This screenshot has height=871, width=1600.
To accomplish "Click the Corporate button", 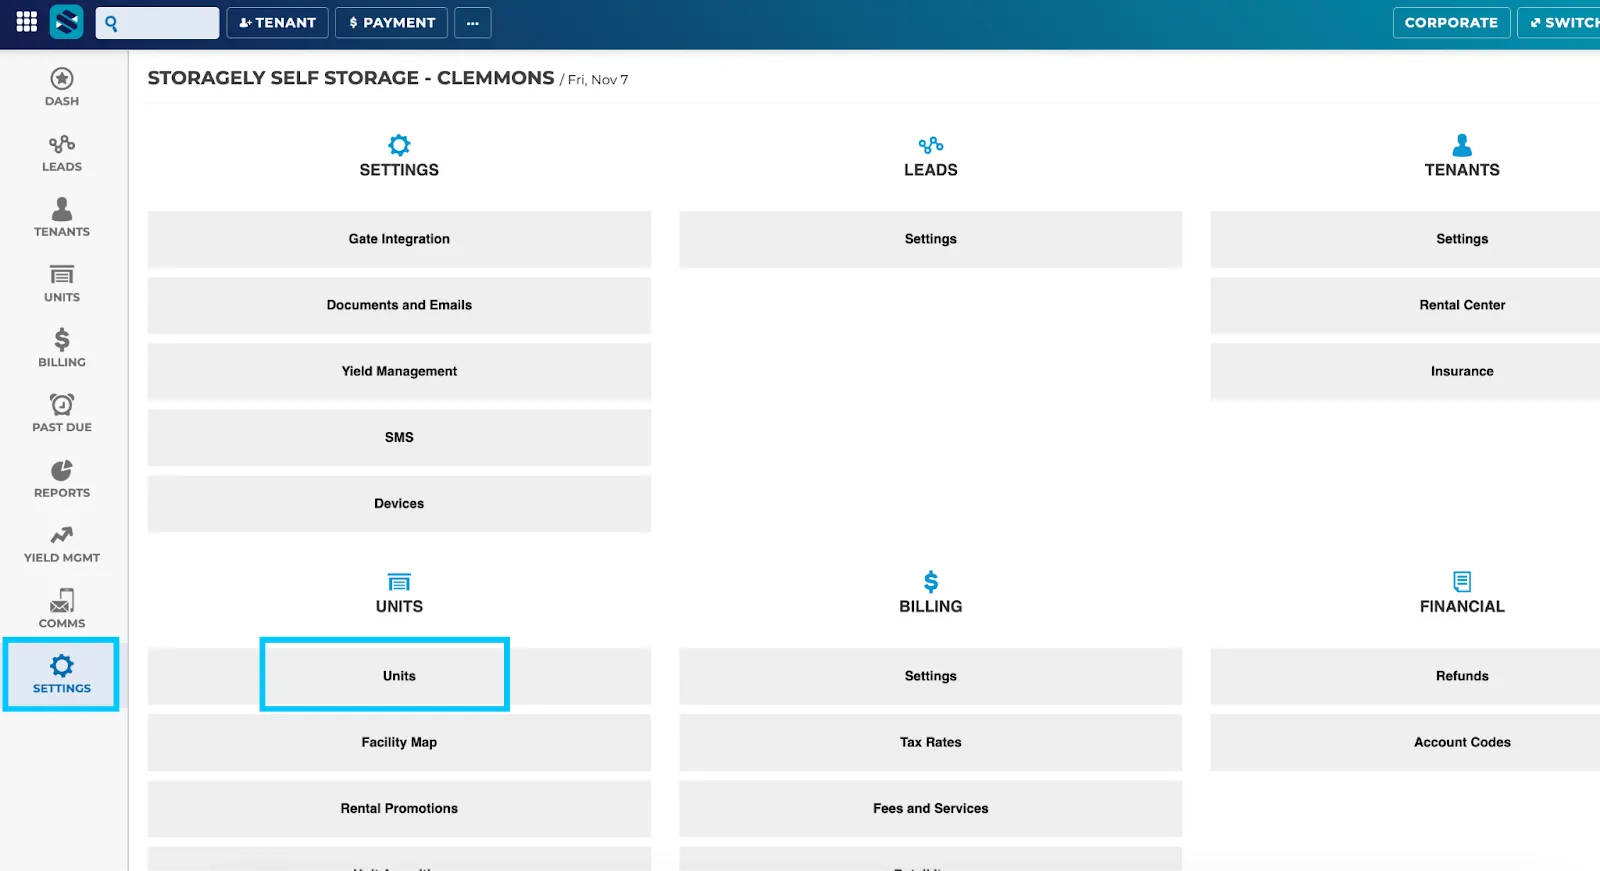I will (x=1451, y=23).
